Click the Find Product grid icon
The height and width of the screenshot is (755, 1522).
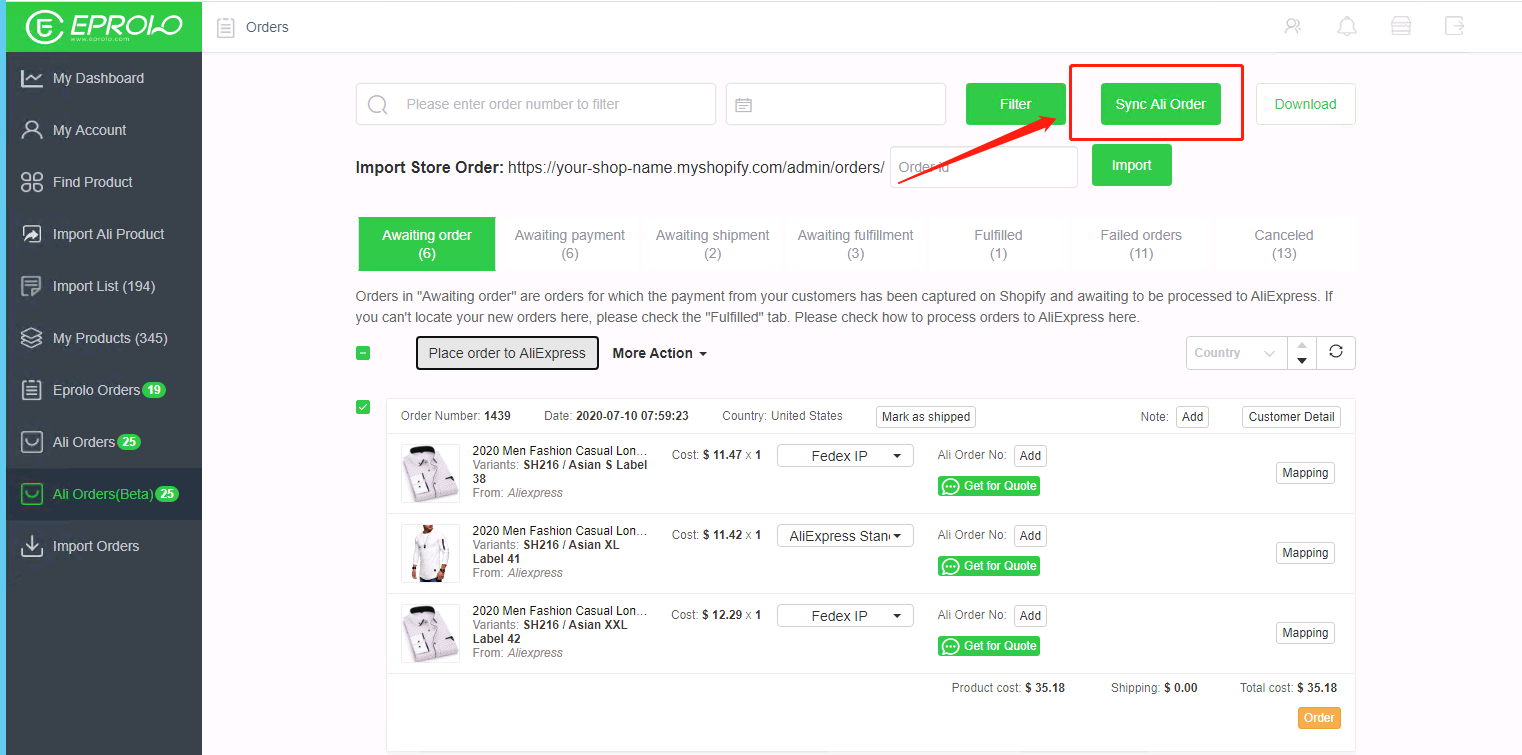(32, 182)
